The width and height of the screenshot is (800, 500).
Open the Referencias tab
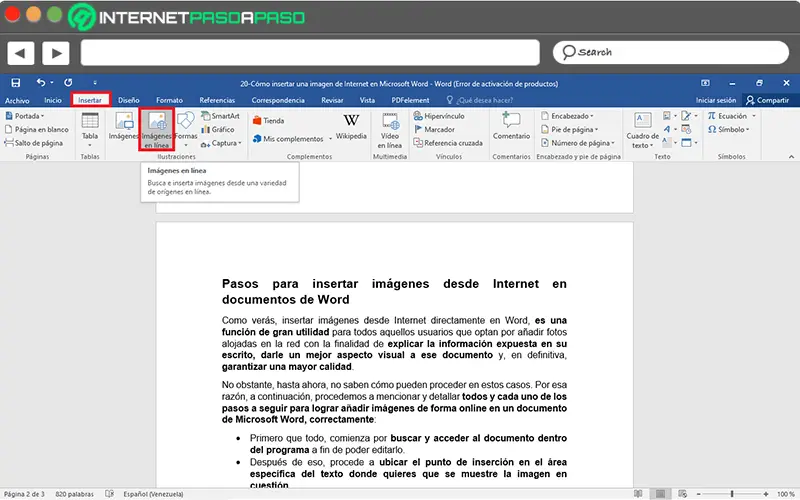217,100
